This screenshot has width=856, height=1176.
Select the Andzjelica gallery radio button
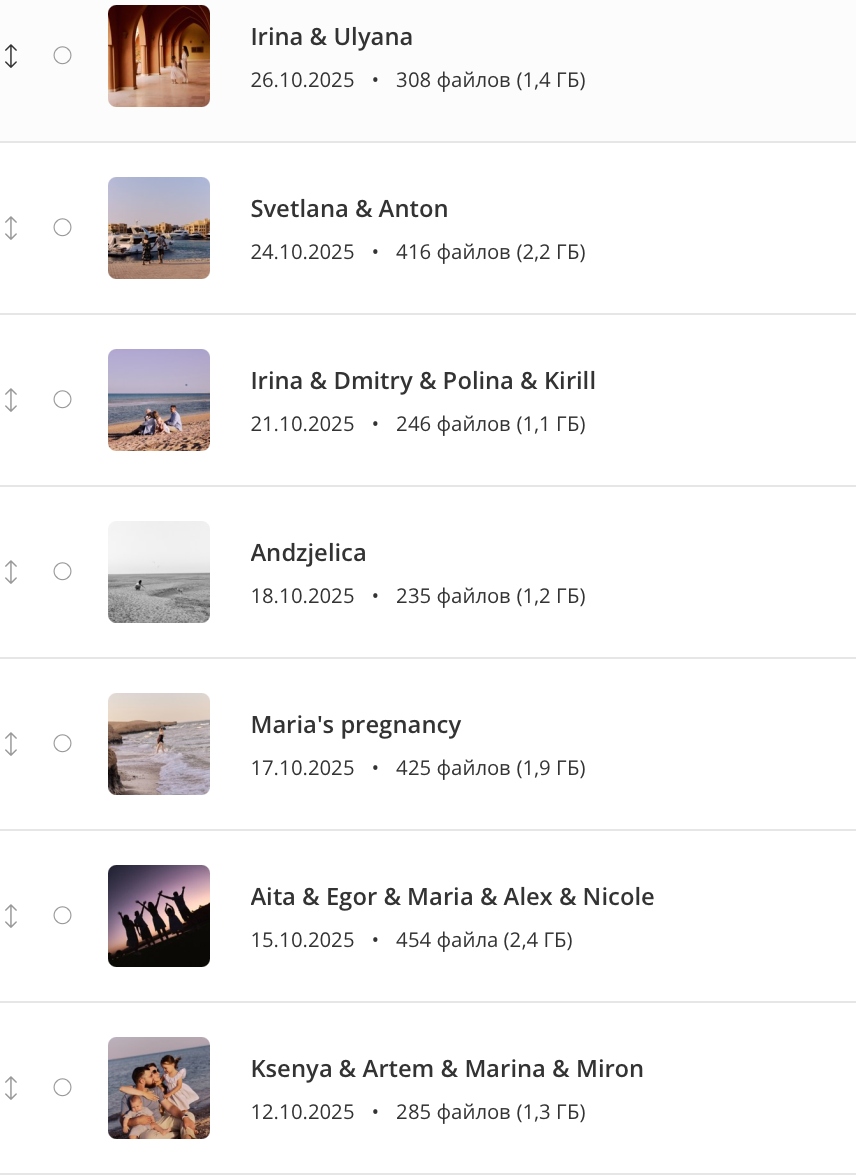coord(62,572)
